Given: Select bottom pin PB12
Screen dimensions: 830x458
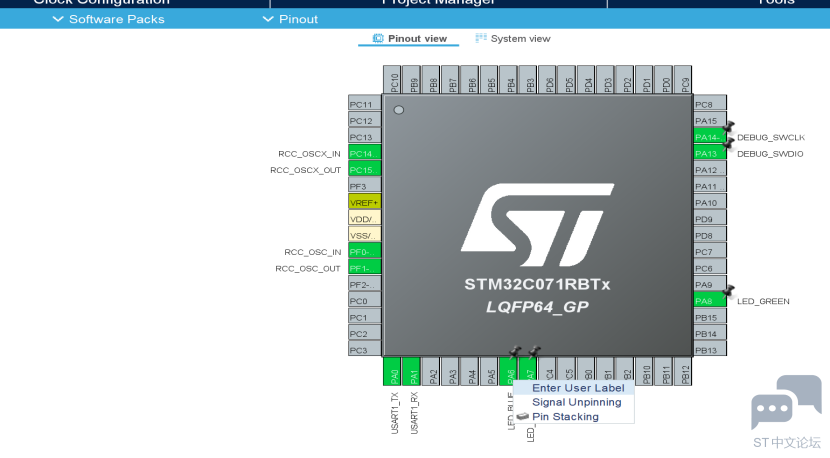Looking at the screenshot, I should [x=683, y=372].
